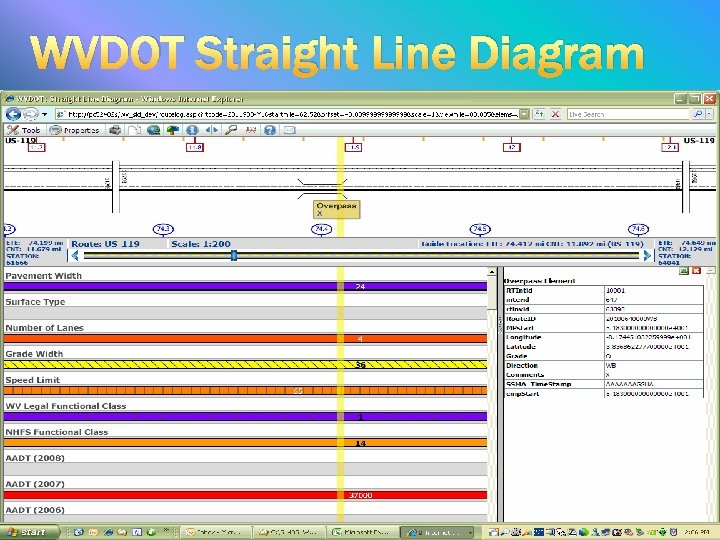Switch to the Microsoft taskbar window button
Viewport: 720px width, 540px height.
pos(363,532)
